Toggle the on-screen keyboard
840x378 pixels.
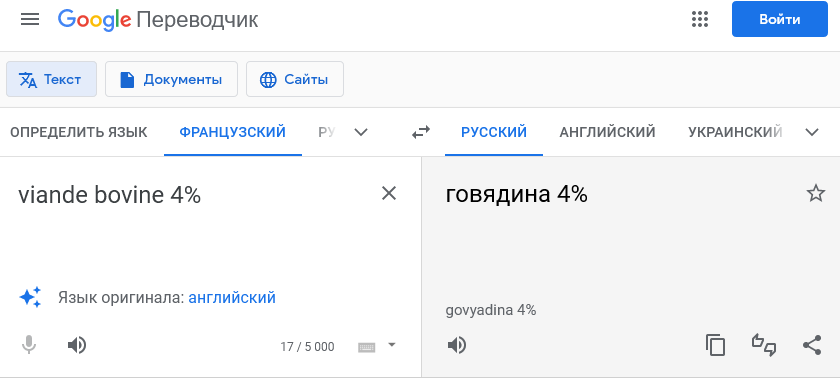pos(366,347)
